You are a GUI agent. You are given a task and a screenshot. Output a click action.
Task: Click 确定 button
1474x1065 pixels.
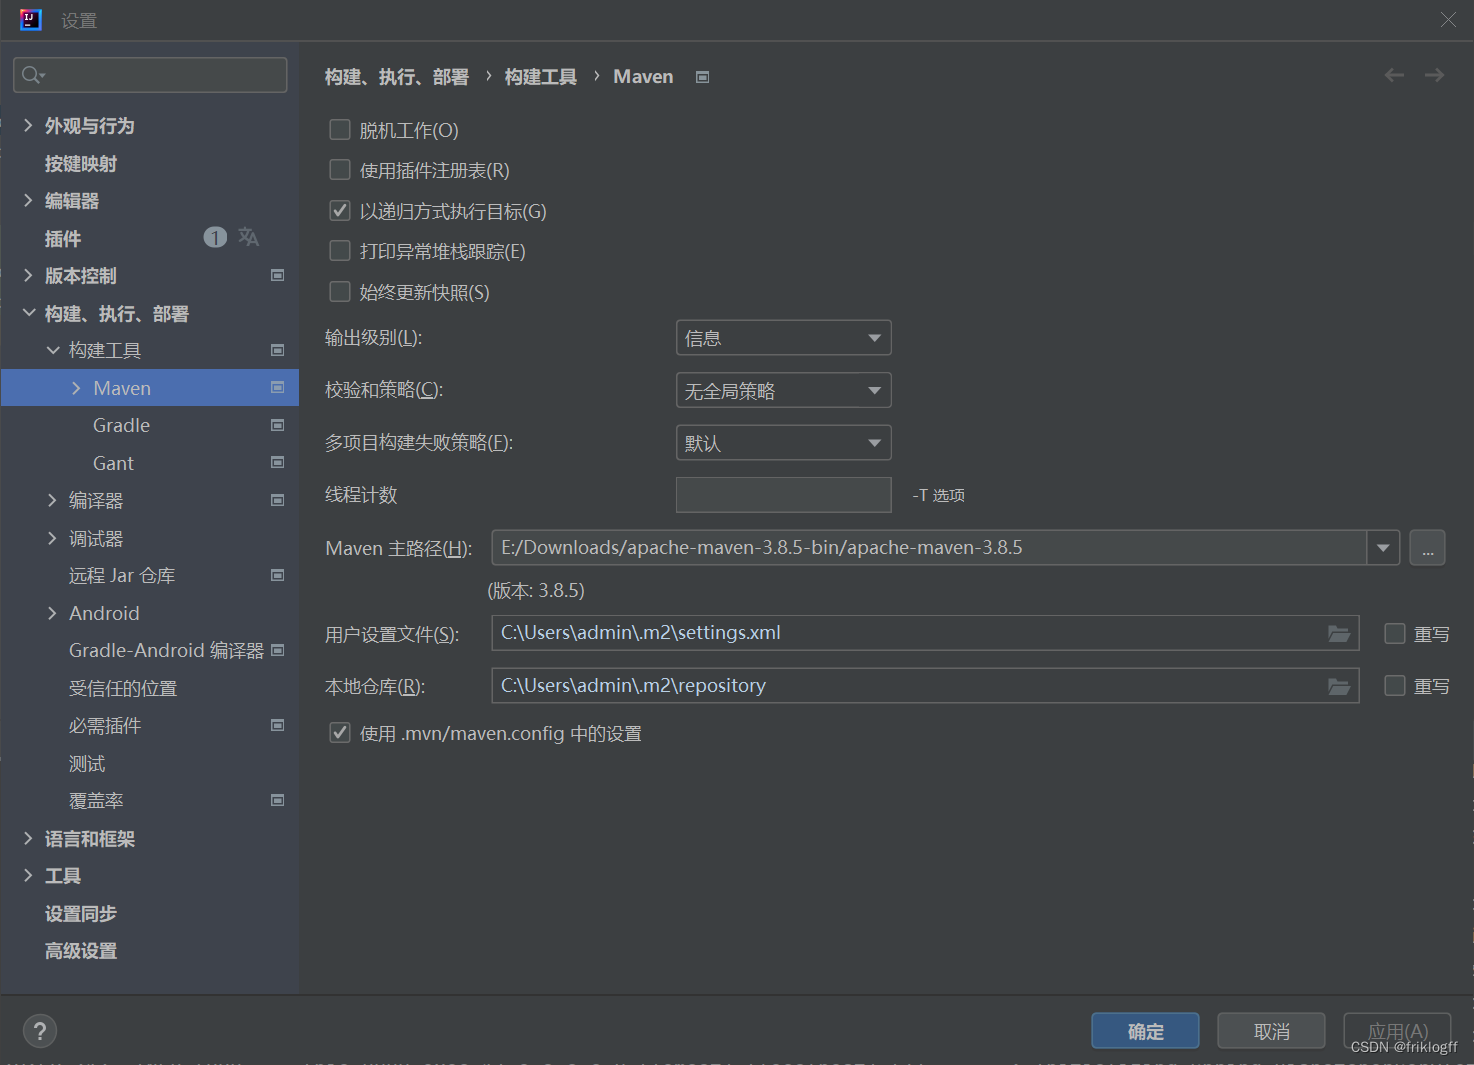point(1145,1031)
